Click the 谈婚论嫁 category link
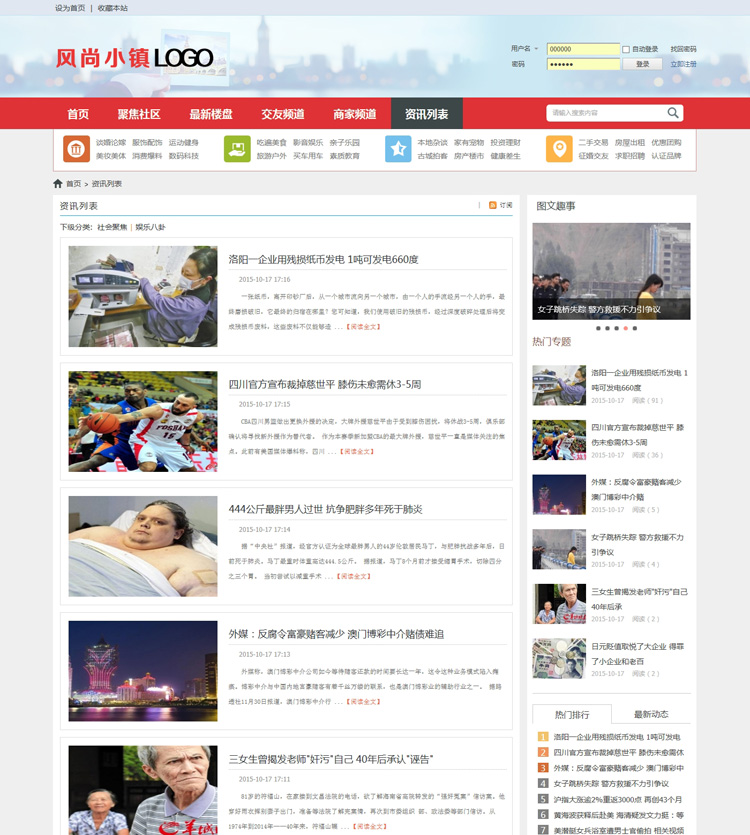 point(111,143)
